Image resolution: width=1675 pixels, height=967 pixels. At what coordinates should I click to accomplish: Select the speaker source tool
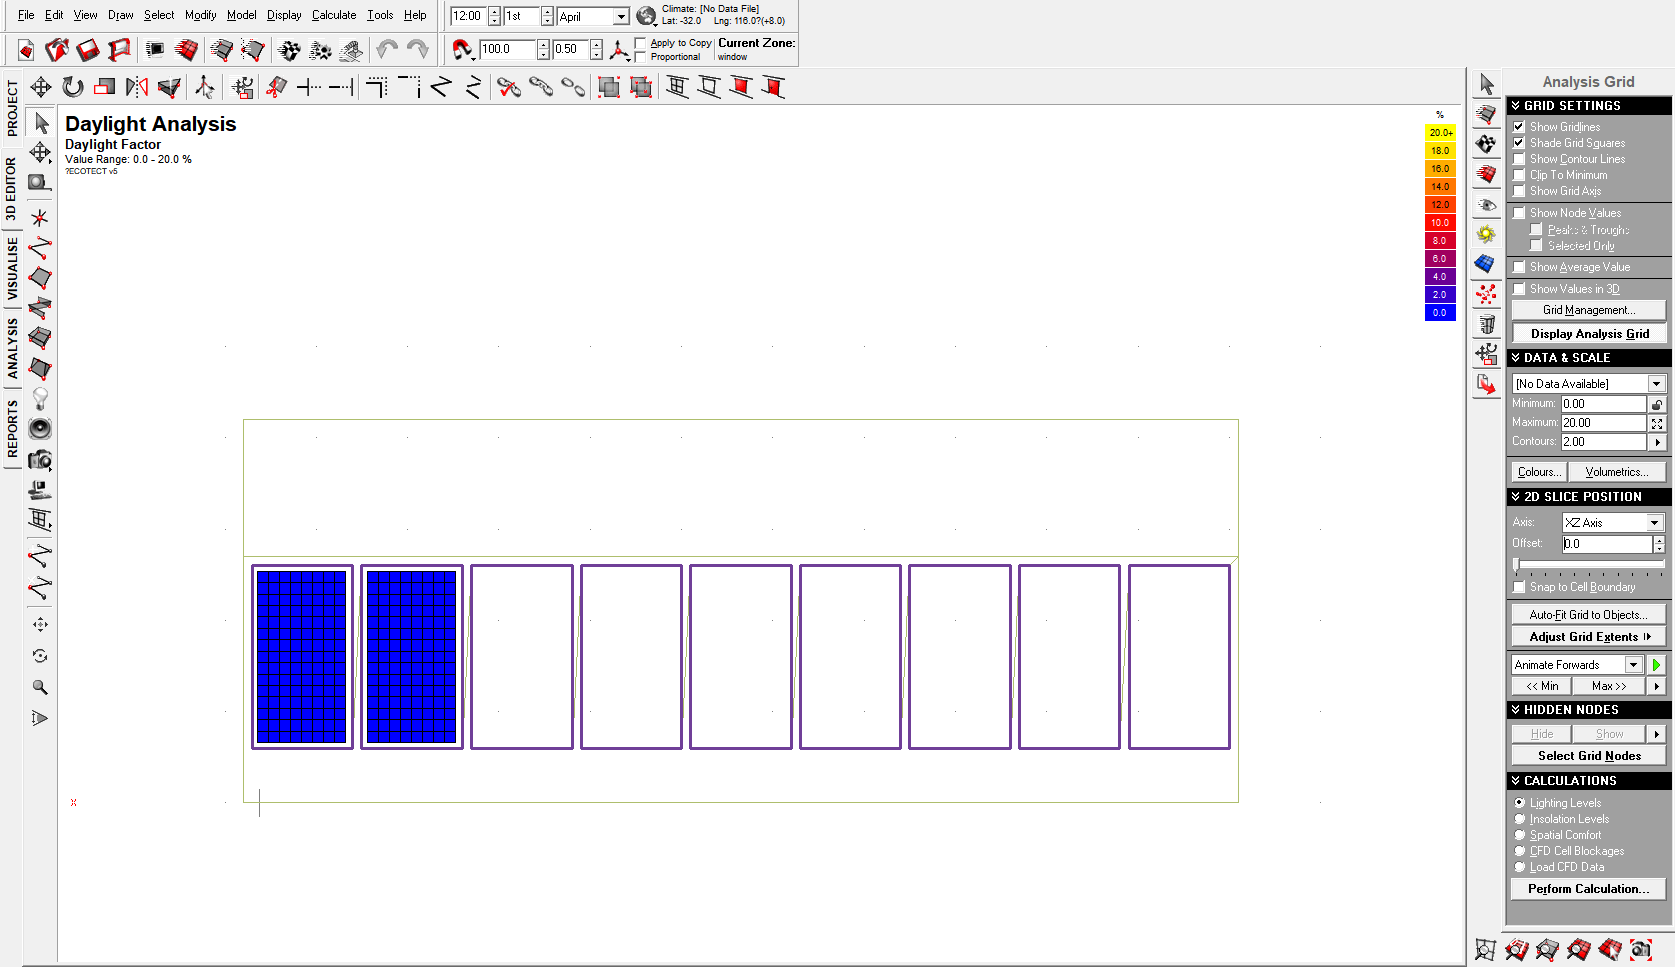click(40, 429)
